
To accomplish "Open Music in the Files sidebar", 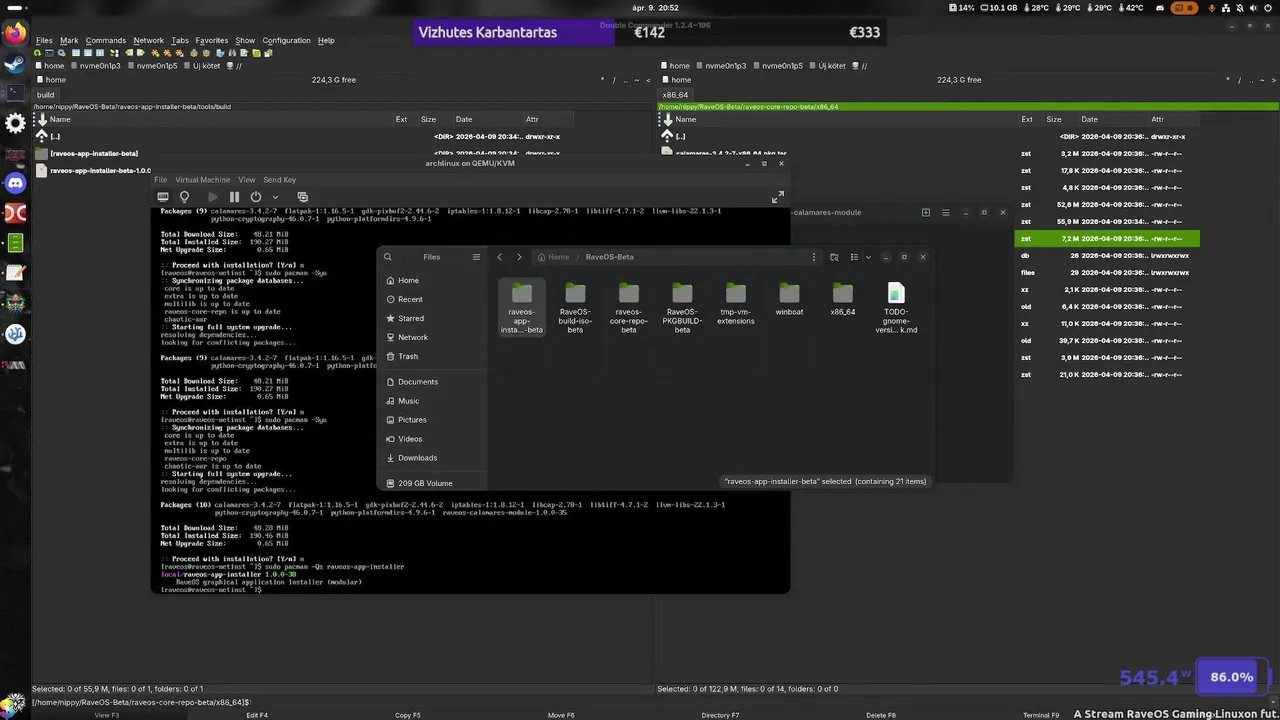I will pyautogui.click(x=431, y=401).
